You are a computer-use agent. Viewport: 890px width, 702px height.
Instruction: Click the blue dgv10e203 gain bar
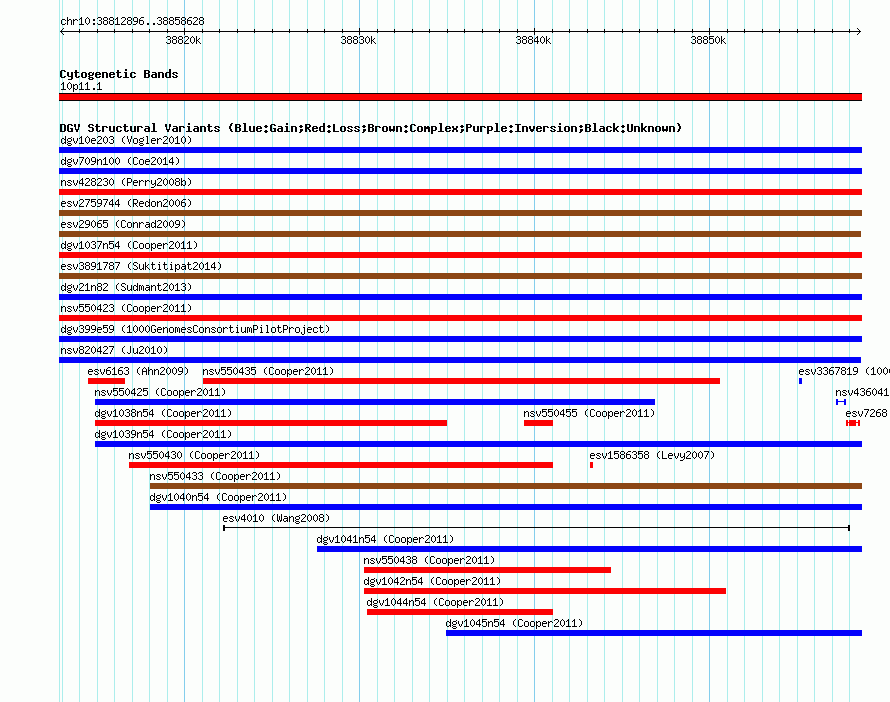coord(460,150)
